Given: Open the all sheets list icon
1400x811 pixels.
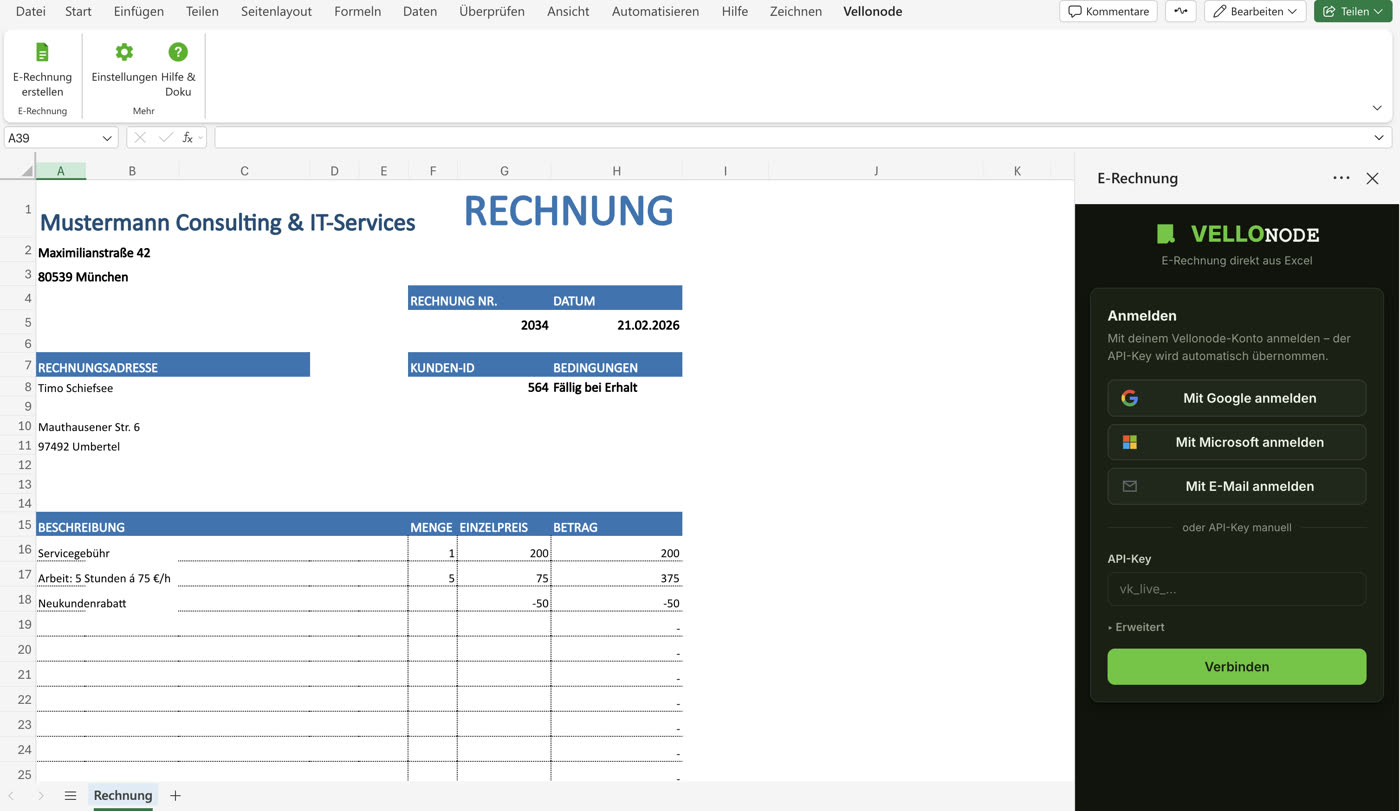Looking at the screenshot, I should [x=70, y=796].
